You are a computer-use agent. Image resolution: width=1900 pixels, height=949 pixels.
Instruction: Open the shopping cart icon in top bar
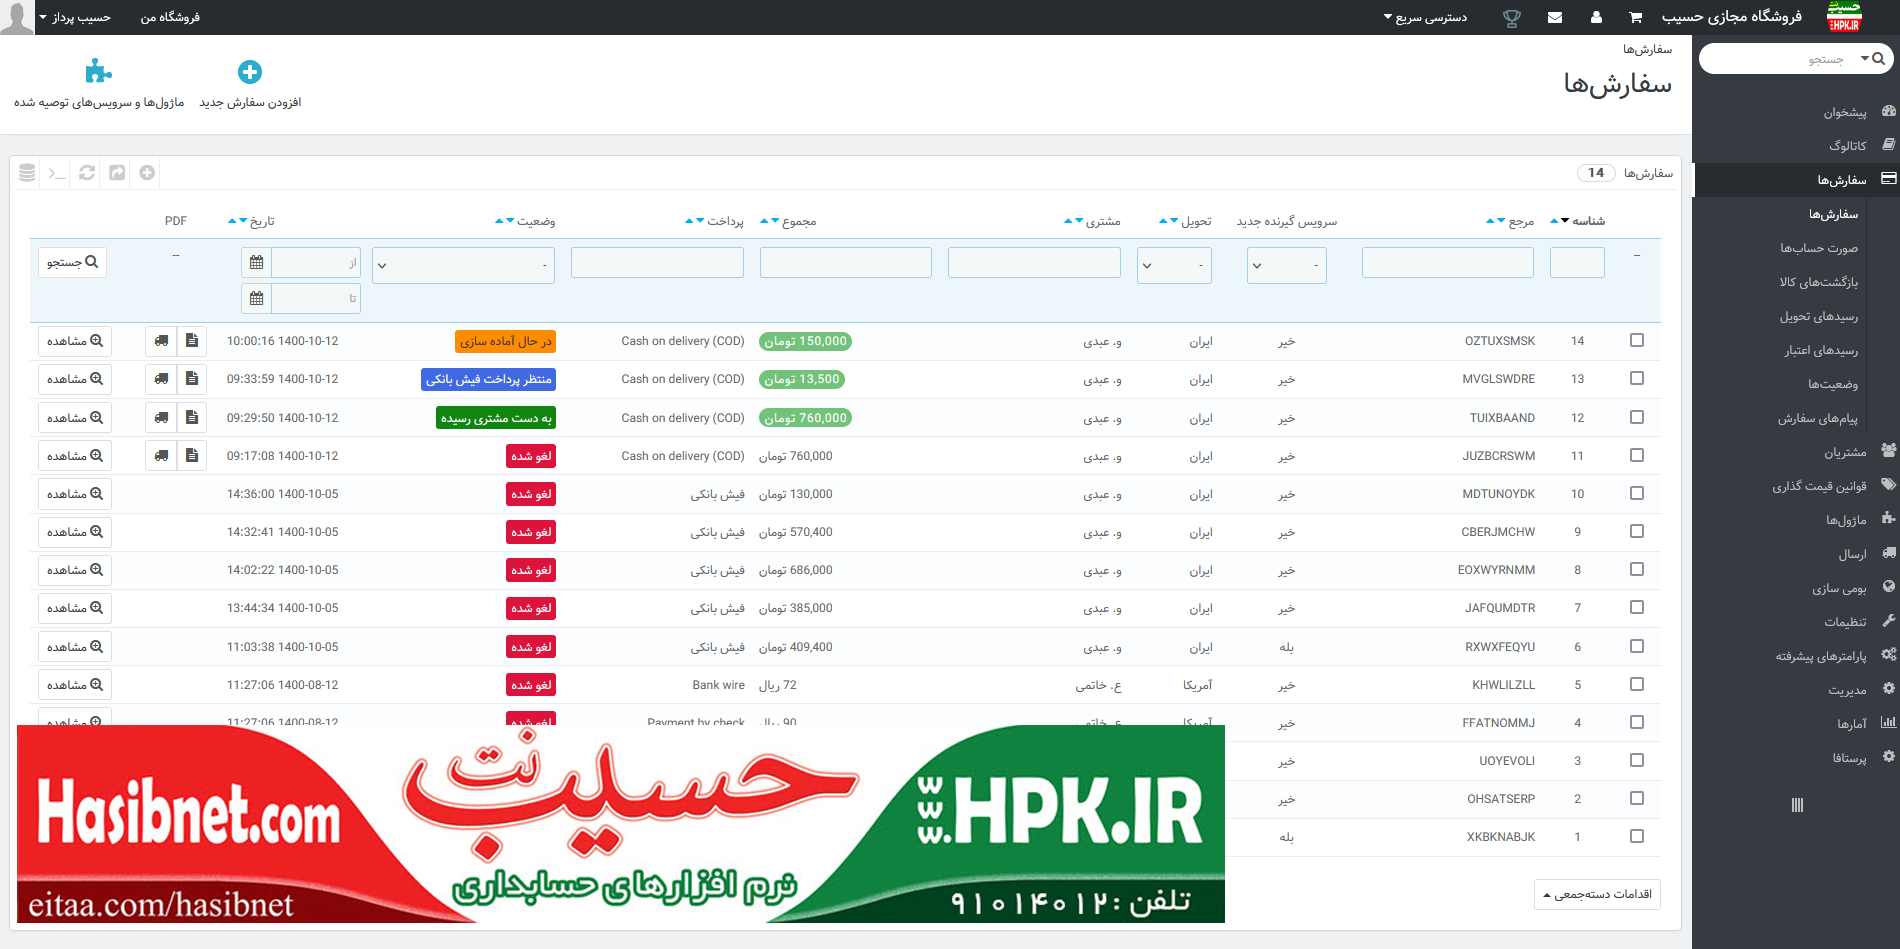(1635, 17)
